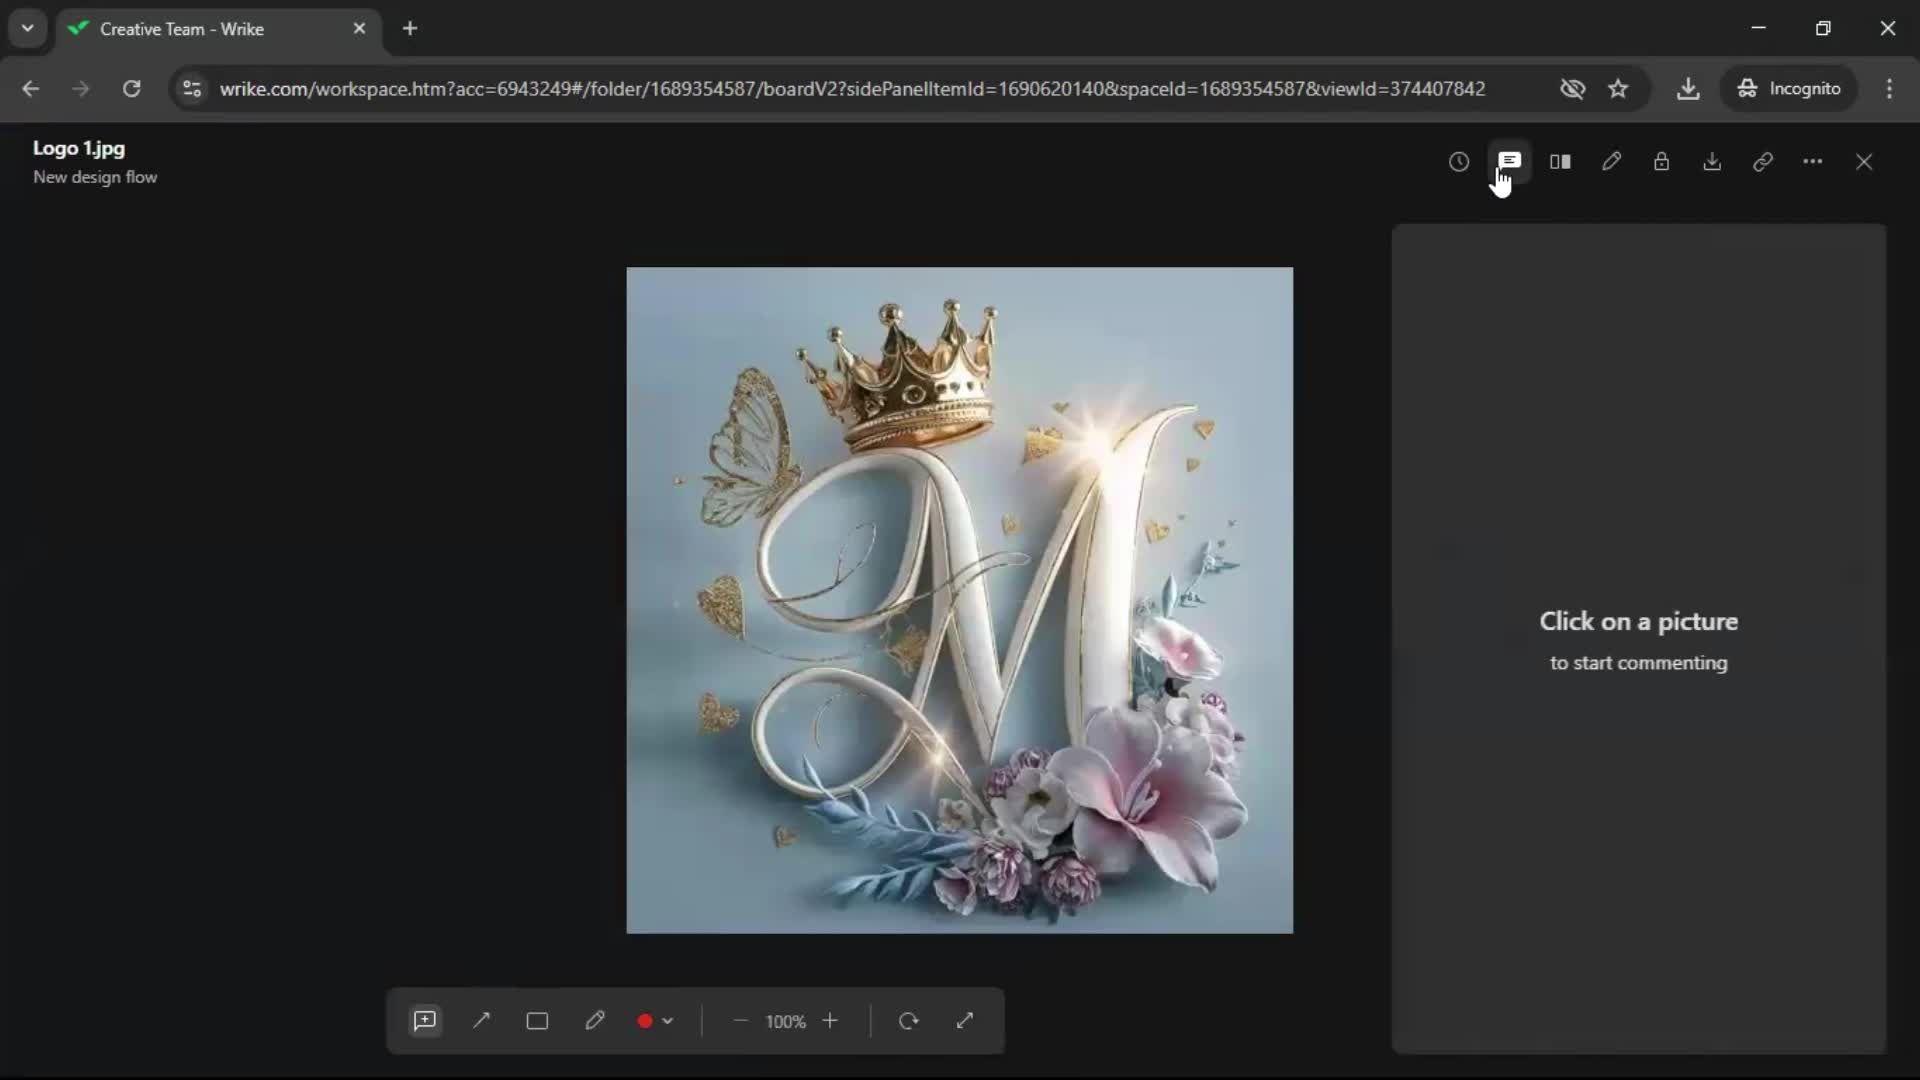Click the Incognito profile button
Viewport: 1920px width, 1080px height.
pyautogui.click(x=1789, y=89)
